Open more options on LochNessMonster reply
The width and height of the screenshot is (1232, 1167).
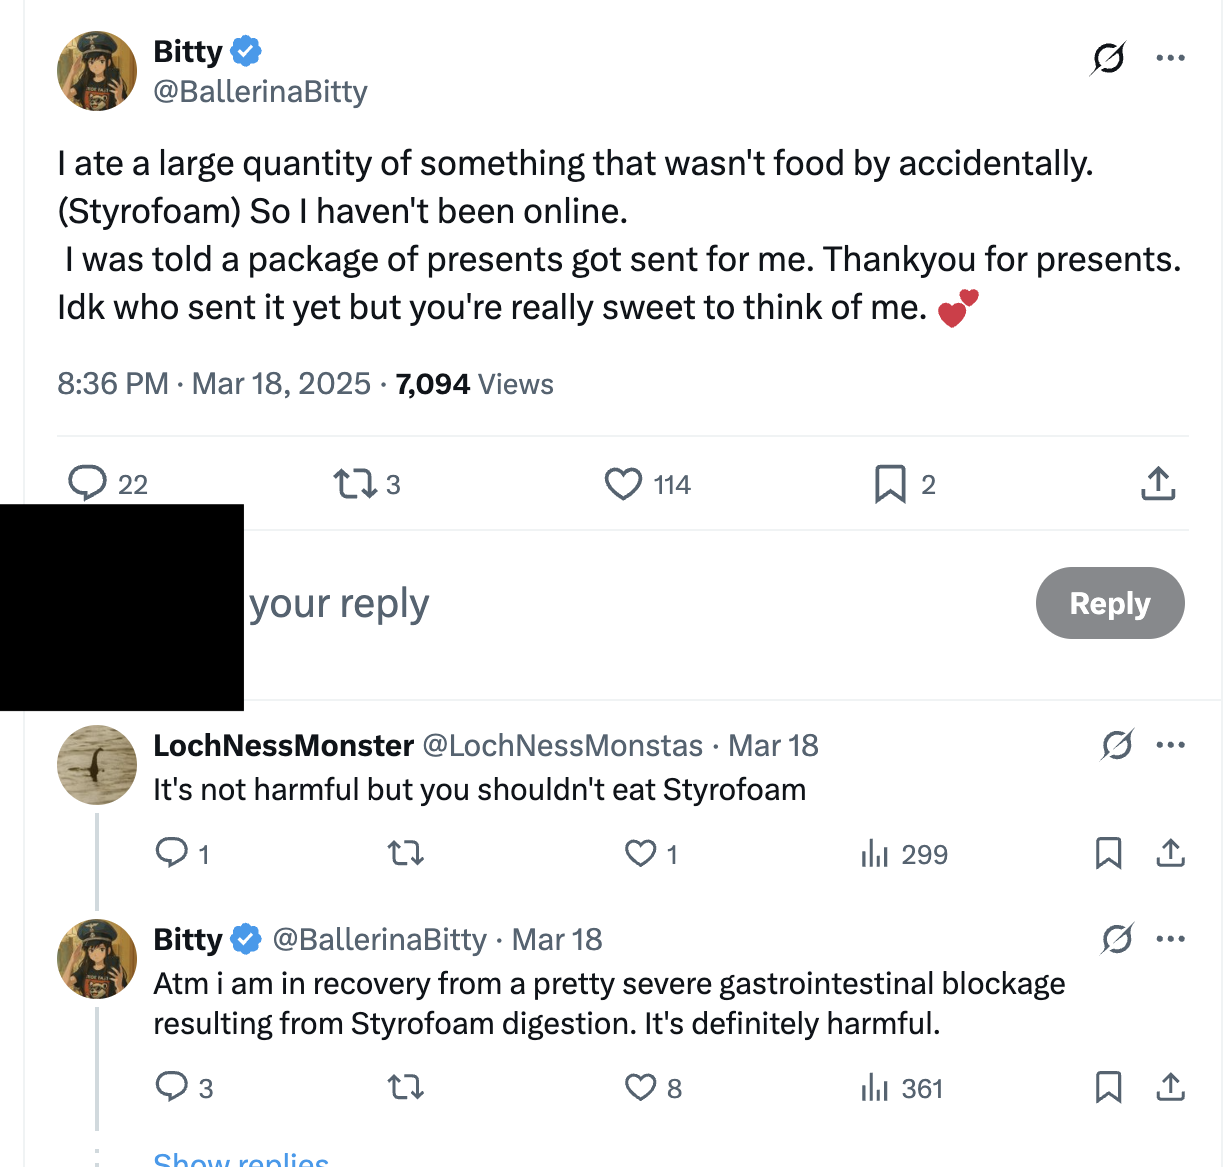click(1170, 745)
